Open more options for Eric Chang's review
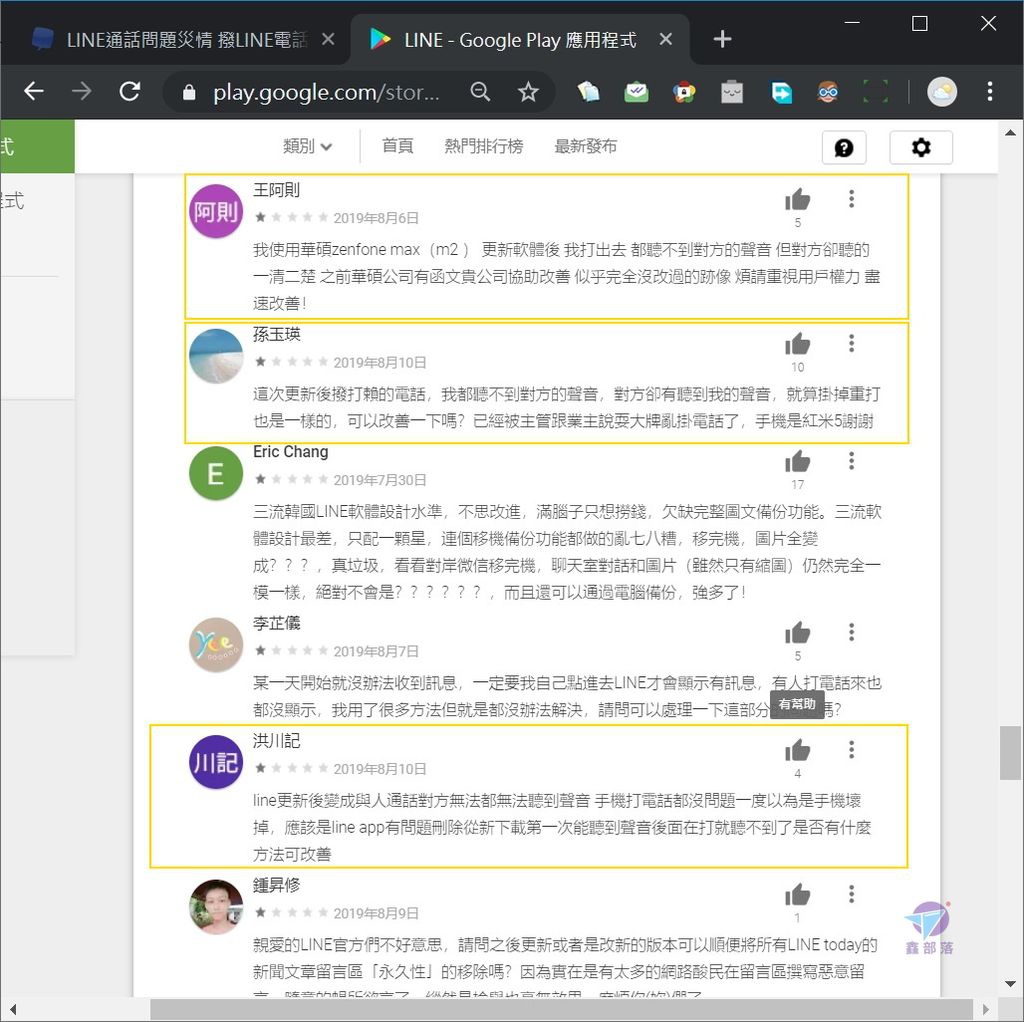 click(x=851, y=461)
